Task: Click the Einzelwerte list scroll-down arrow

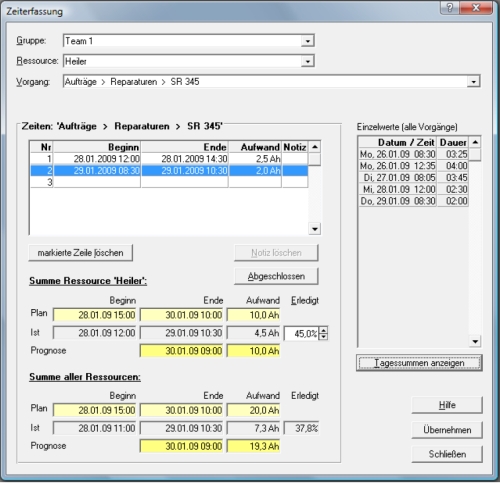Action: [475, 341]
